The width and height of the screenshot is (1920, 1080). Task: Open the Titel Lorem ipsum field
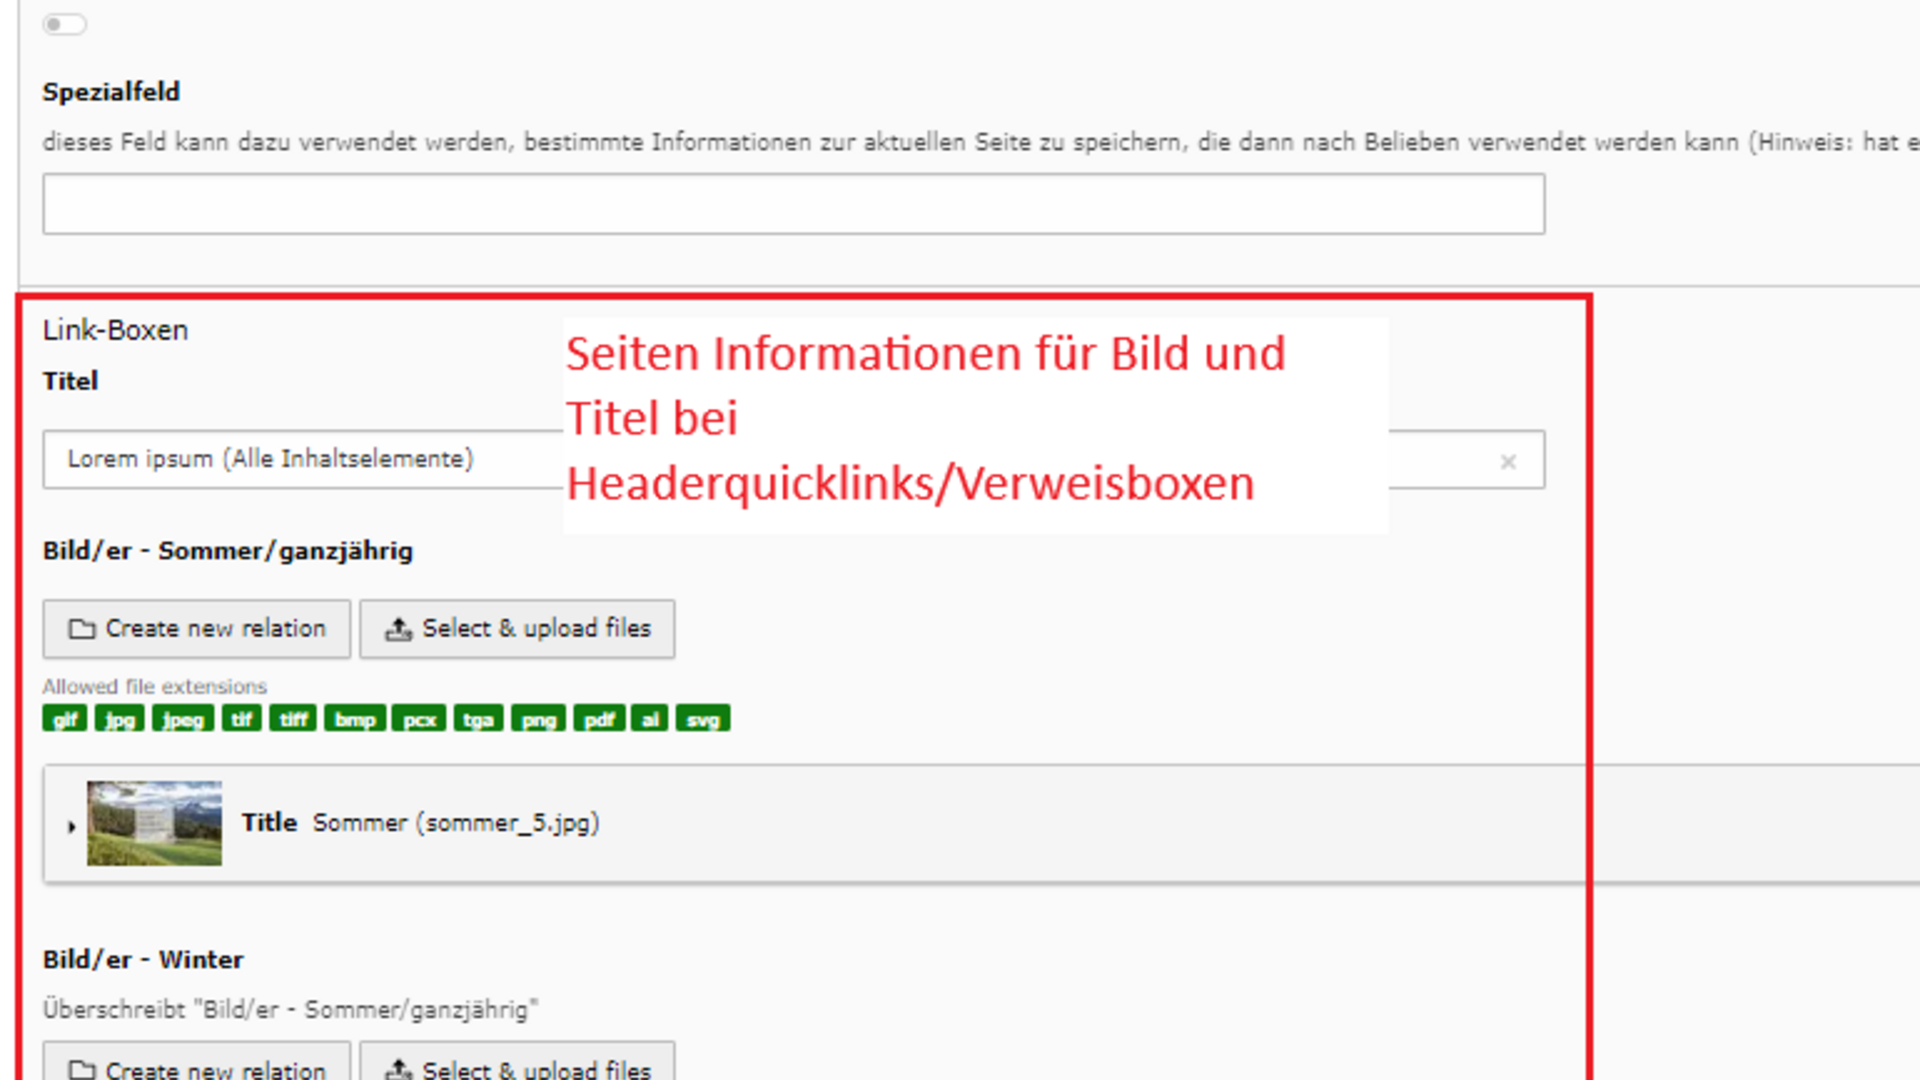coord(300,460)
